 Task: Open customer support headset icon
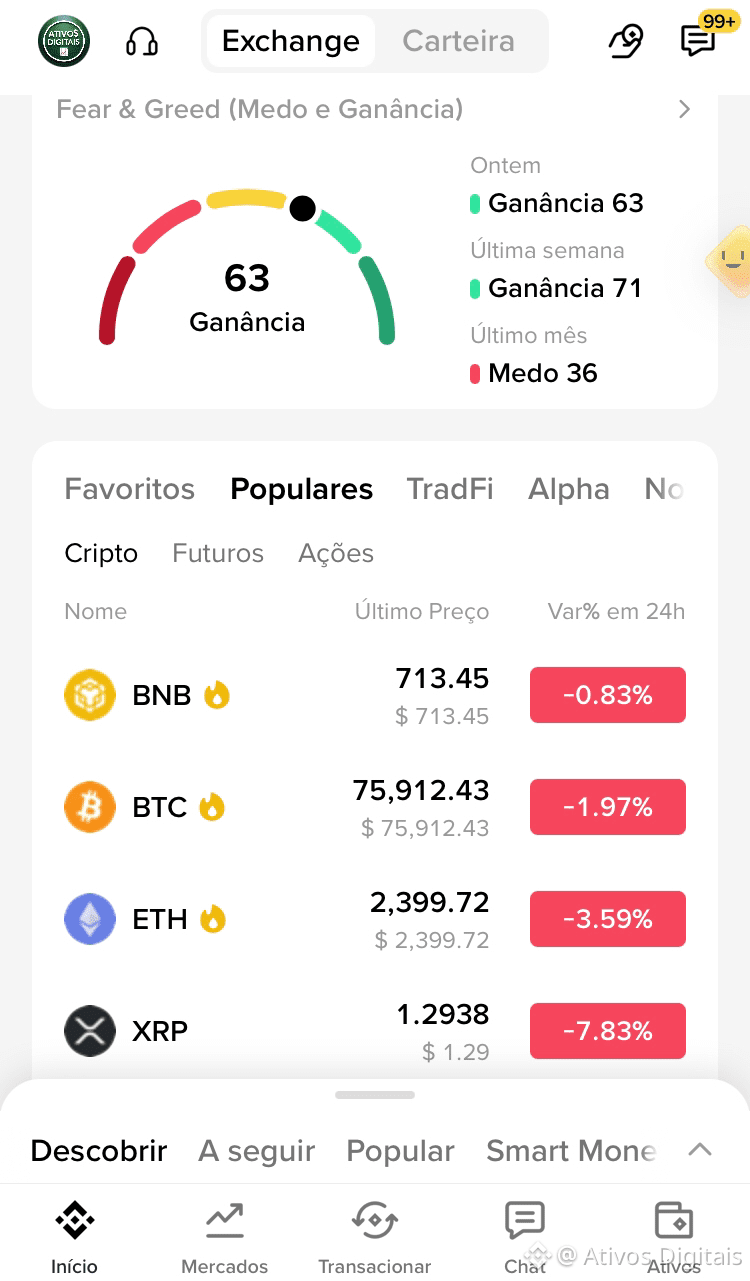pos(142,41)
